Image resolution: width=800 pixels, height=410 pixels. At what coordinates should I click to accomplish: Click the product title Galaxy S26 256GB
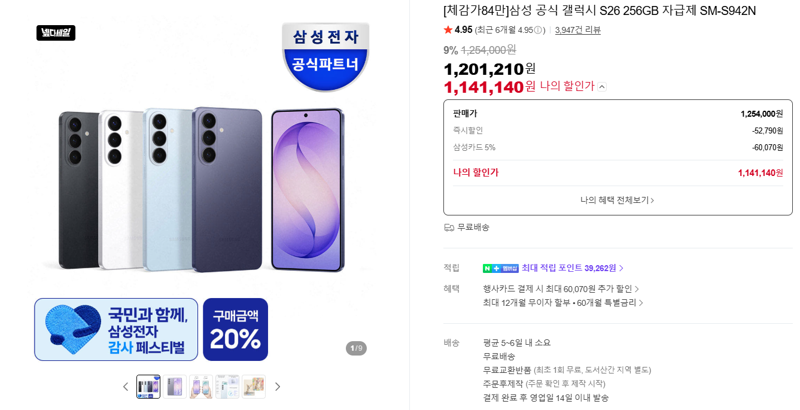(x=599, y=10)
